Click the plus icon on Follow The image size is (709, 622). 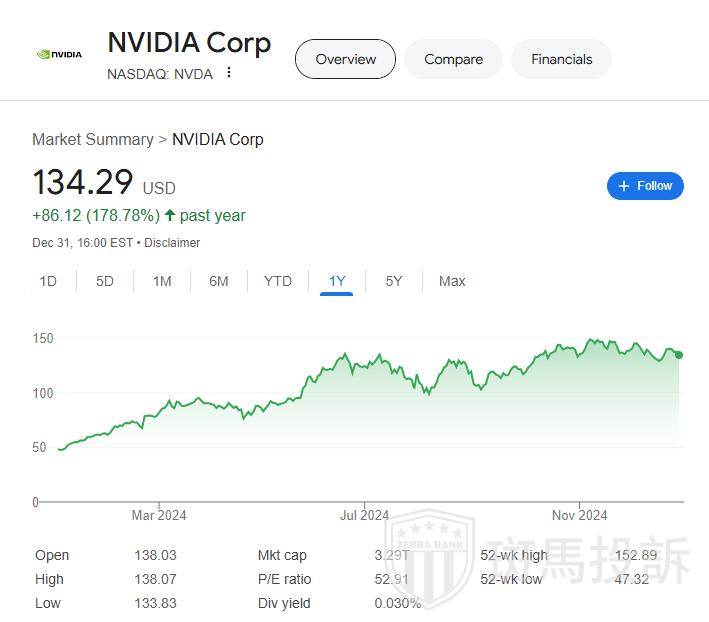pos(624,186)
